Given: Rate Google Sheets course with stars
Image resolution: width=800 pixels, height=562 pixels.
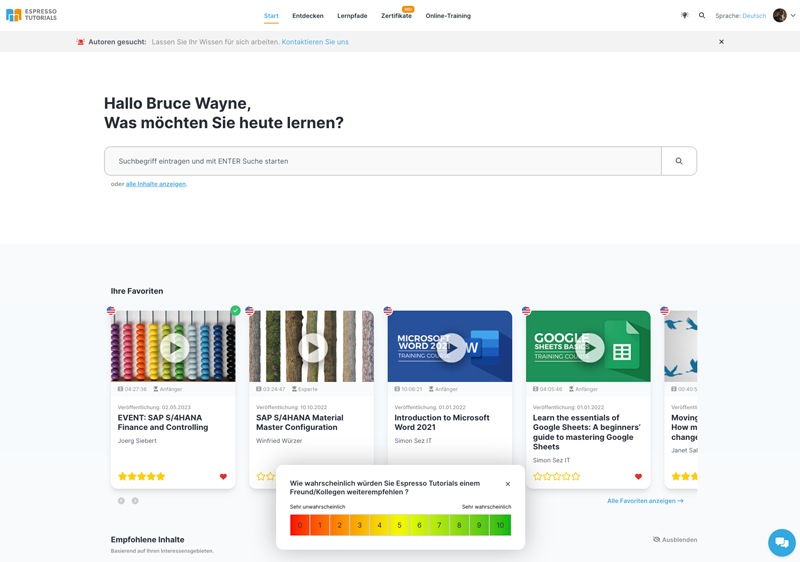Looking at the screenshot, I should click(557, 476).
